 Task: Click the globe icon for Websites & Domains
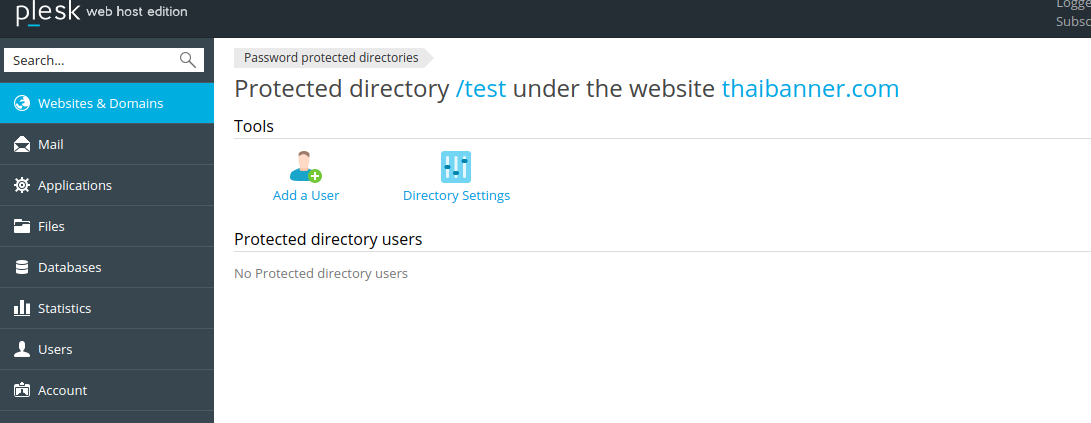pyautogui.click(x=21, y=103)
